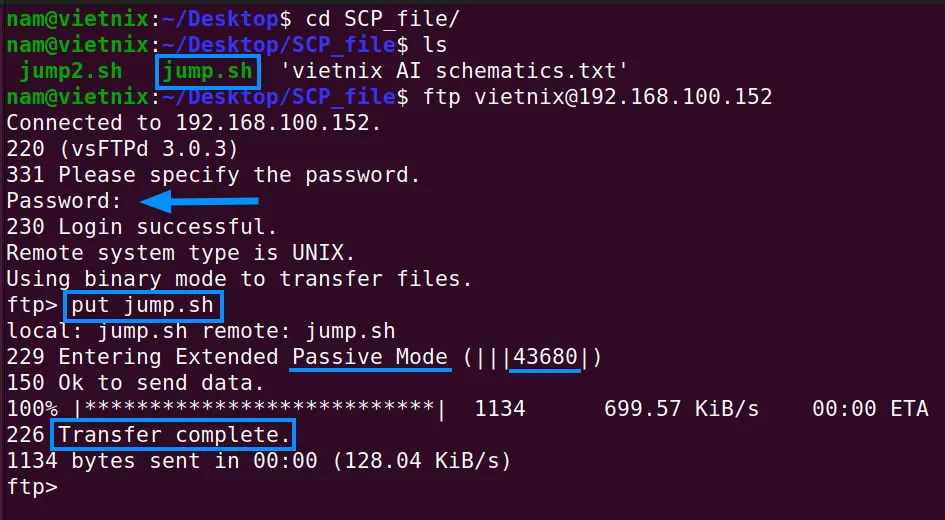Click the highlighted jump.sh filename in ls output

point(208,72)
